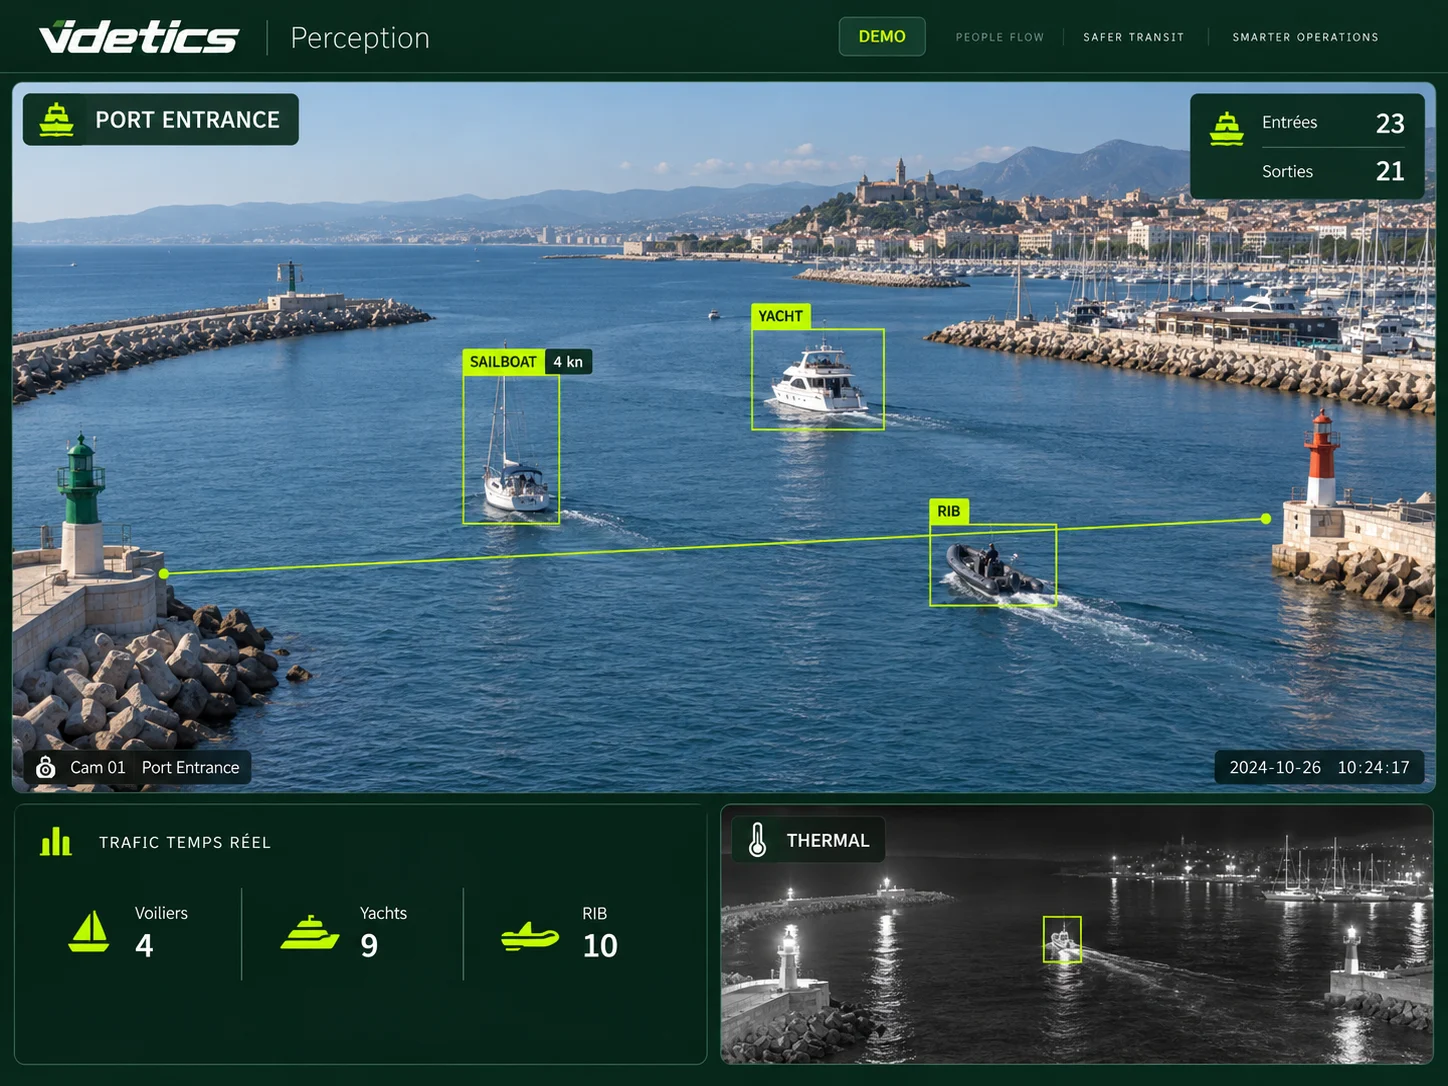Viewport: 1448px width, 1086px height.
Task: Click the traffic bar chart icon
Action: point(56,842)
